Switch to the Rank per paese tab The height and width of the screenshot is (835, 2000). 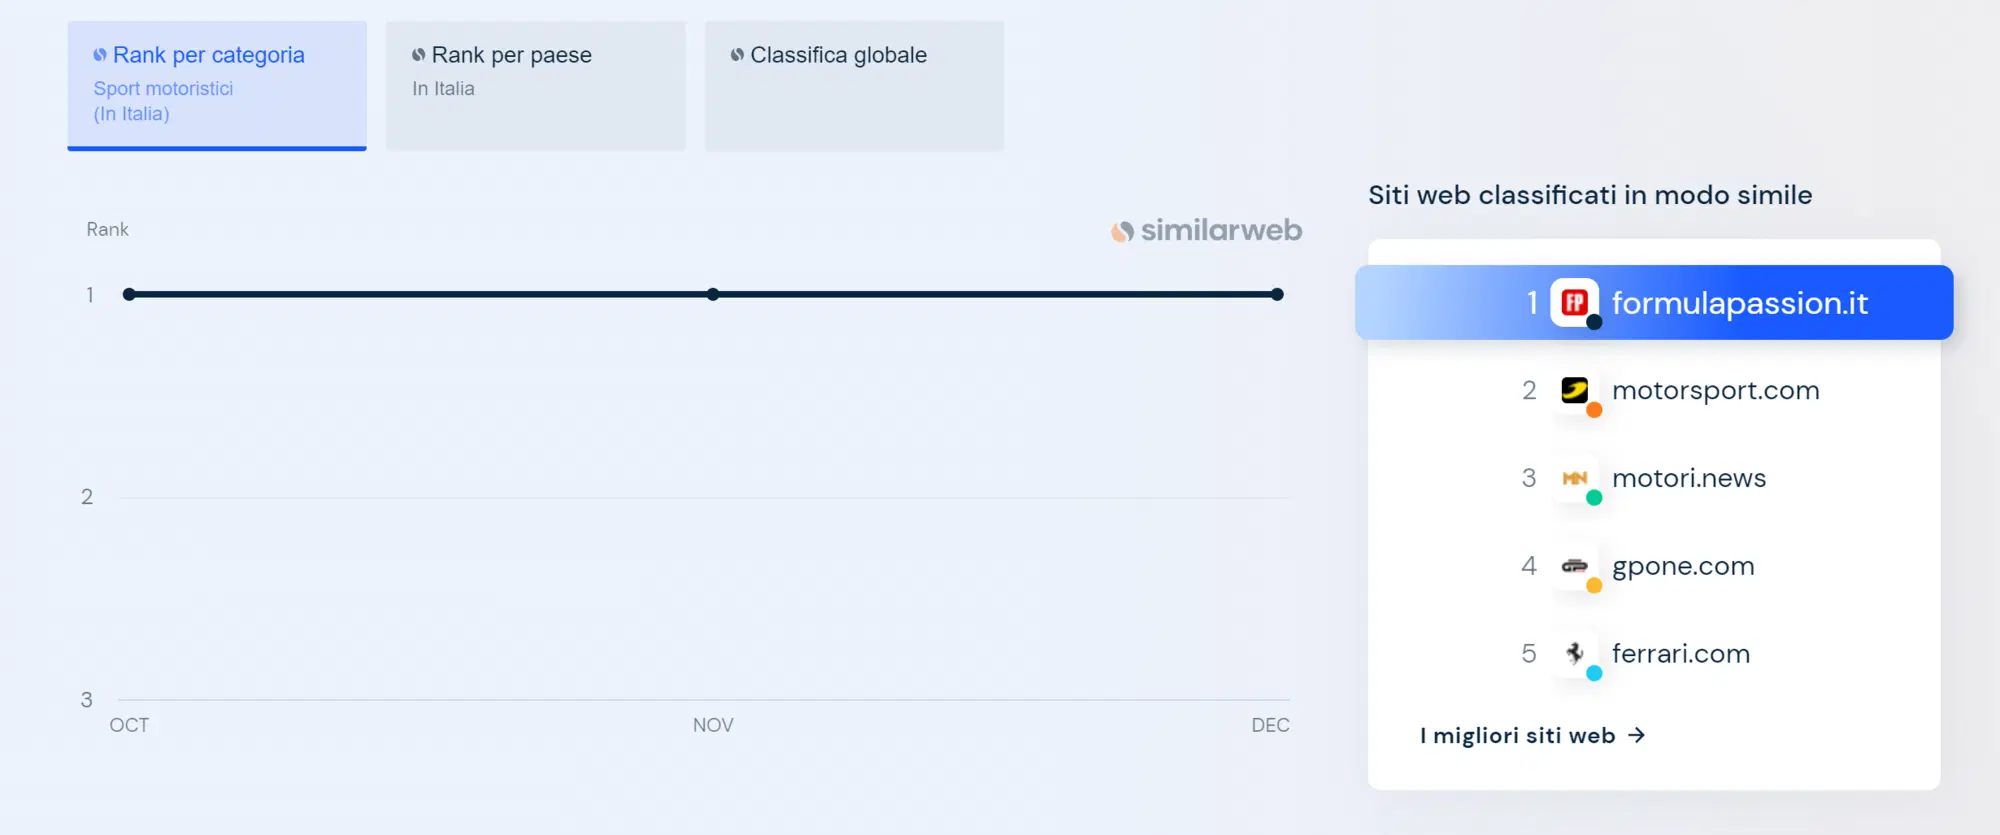(x=536, y=85)
